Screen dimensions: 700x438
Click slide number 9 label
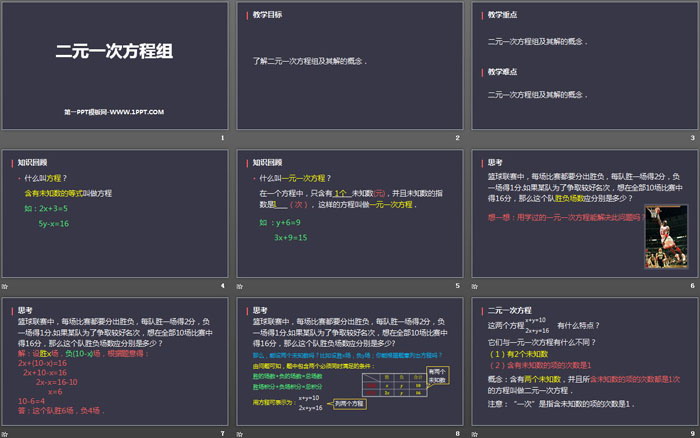coord(692,434)
